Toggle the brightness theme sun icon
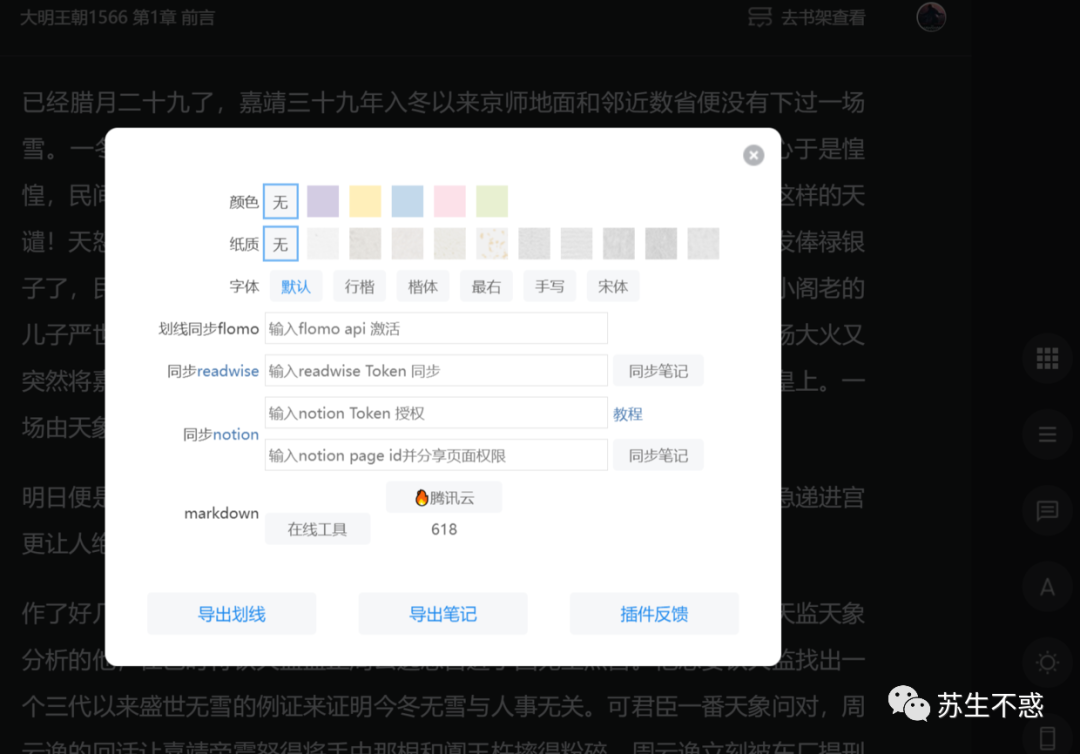Screen dimensions: 1080x754 pos(1048,662)
